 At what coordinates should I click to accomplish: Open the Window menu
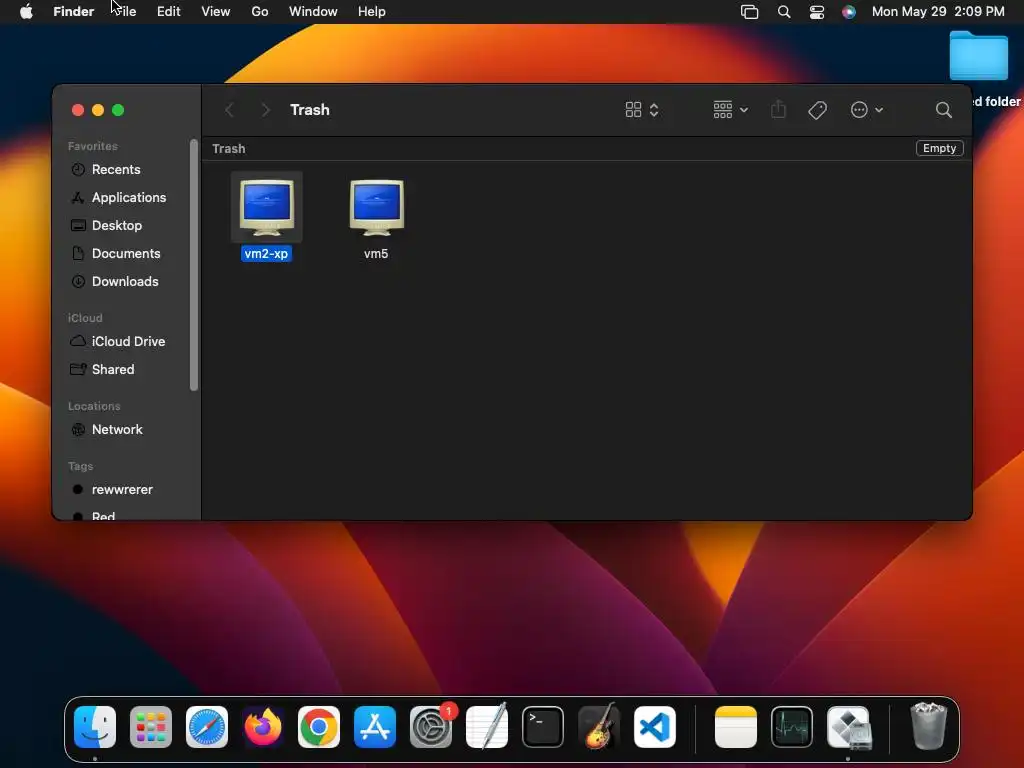(x=313, y=12)
